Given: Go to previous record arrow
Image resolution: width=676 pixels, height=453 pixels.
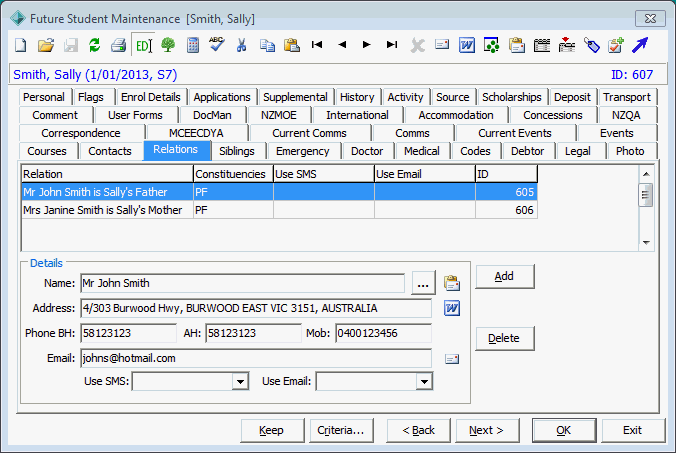Looking at the screenshot, I should 342,44.
